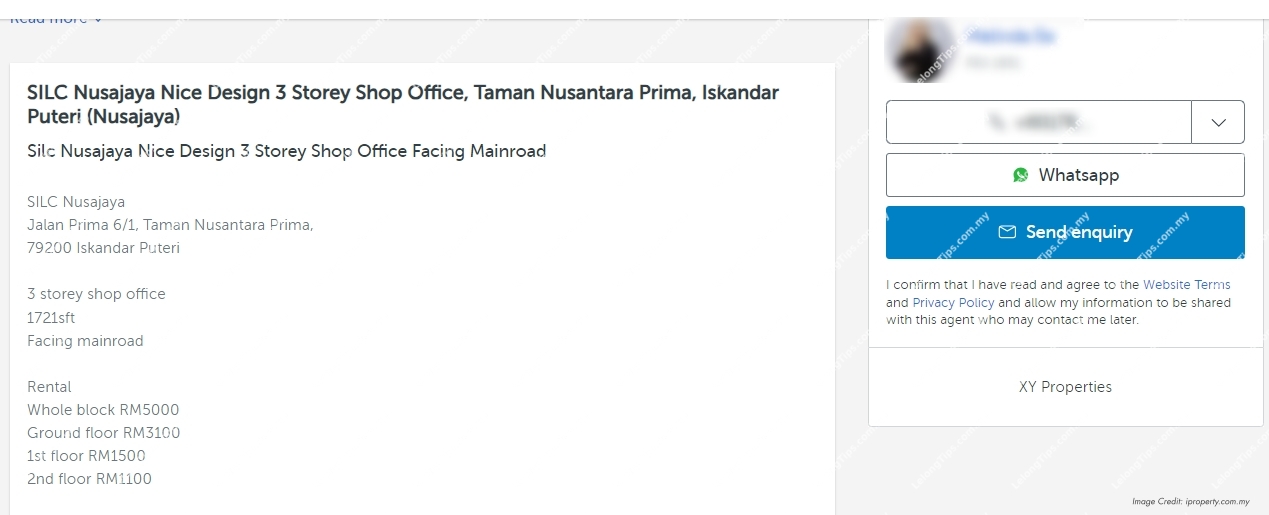Click the Facing Mainroad subtitle line
The height and width of the screenshot is (515, 1269).
click(286, 152)
